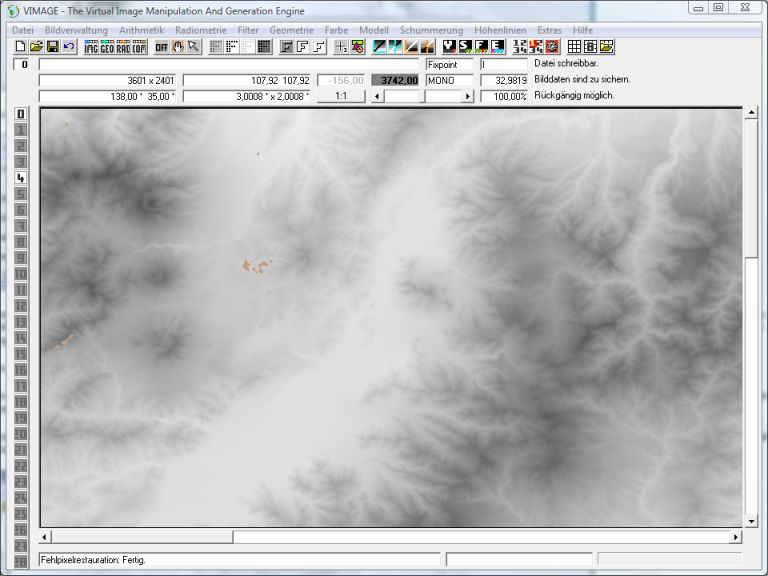Toggle image slot 10 on sidebar
The width and height of the screenshot is (768, 576).
20,274
